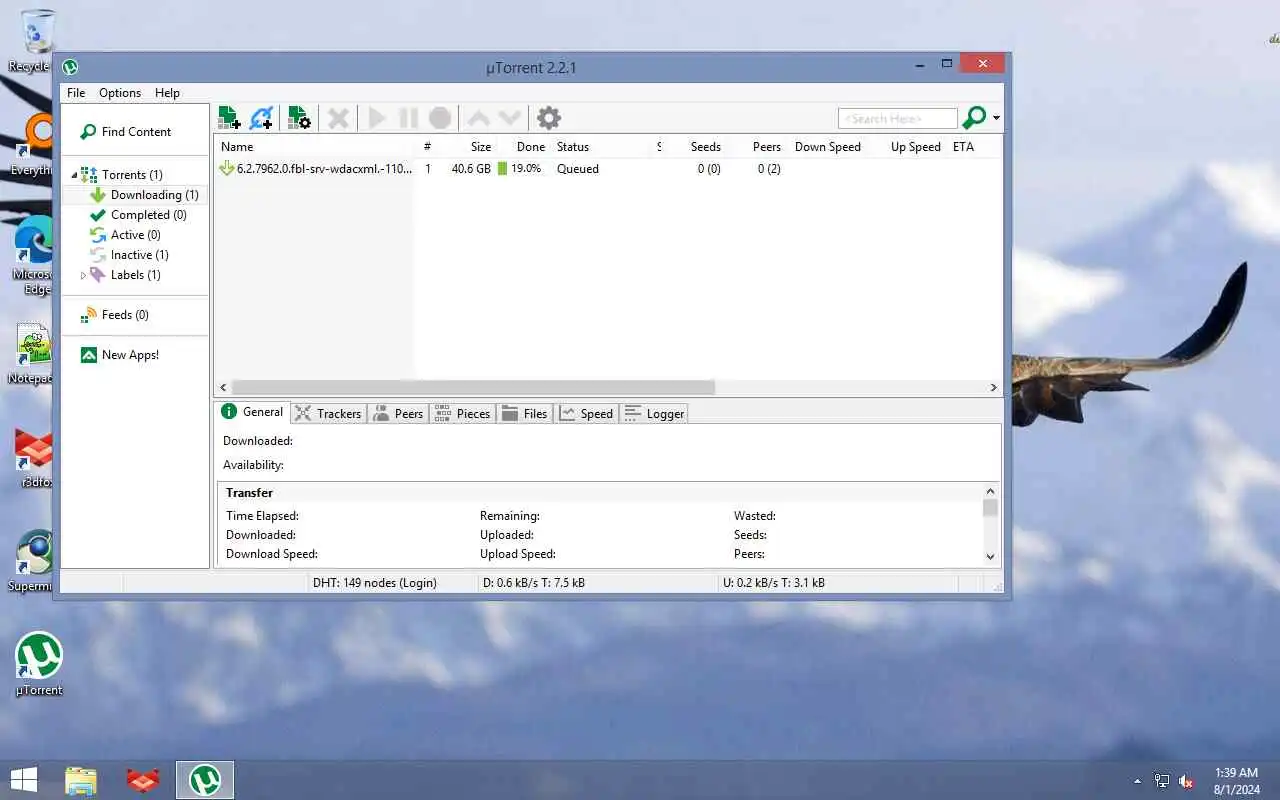The width and height of the screenshot is (1280, 800).
Task: Click the details pane scroll down arrow
Action: click(x=991, y=556)
